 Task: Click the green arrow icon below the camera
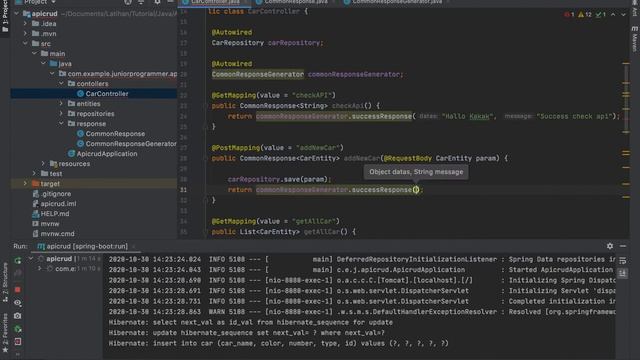(18, 329)
